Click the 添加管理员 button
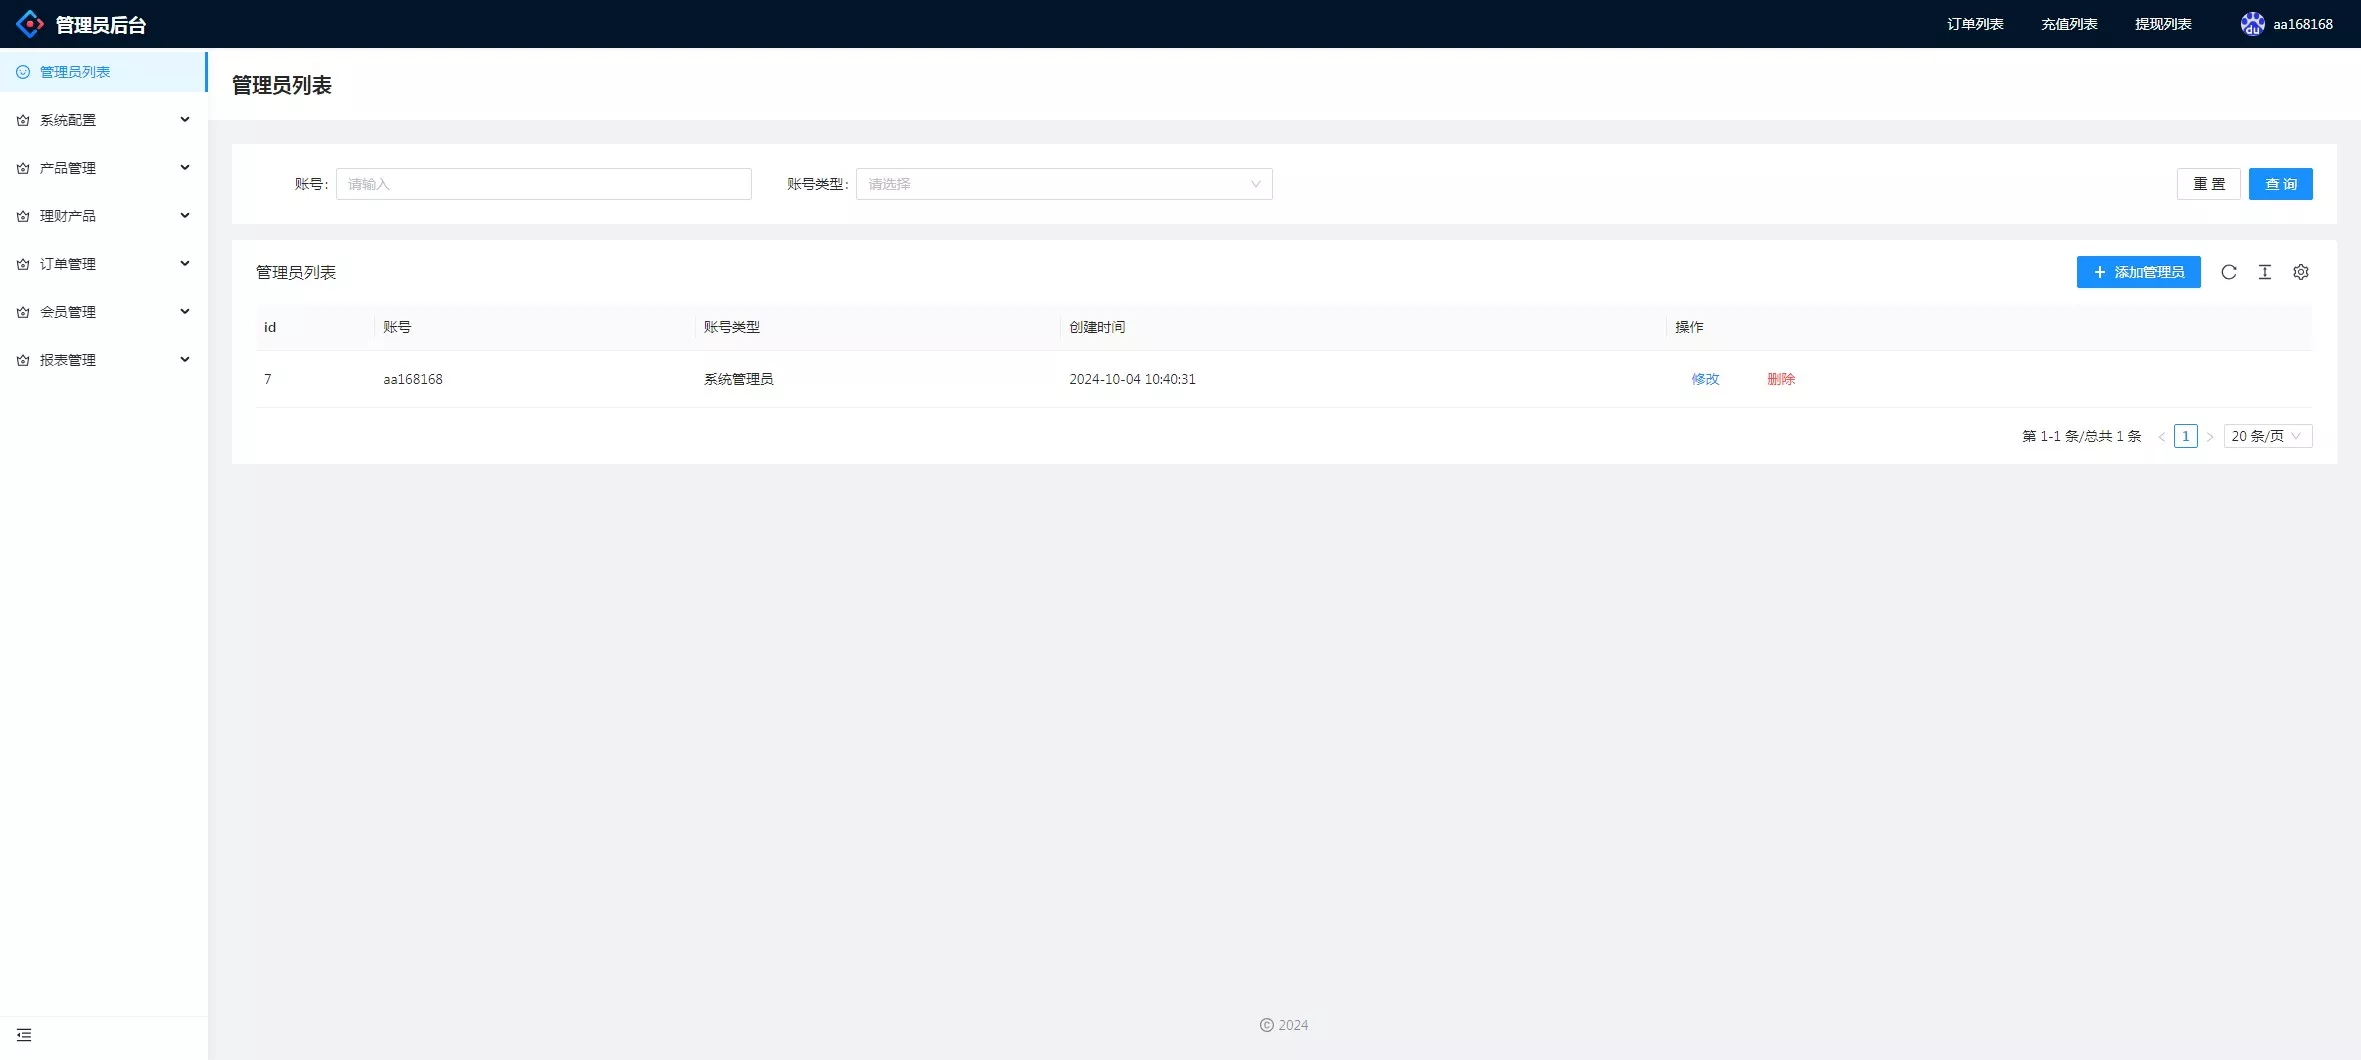2361x1060 pixels. coord(2138,272)
